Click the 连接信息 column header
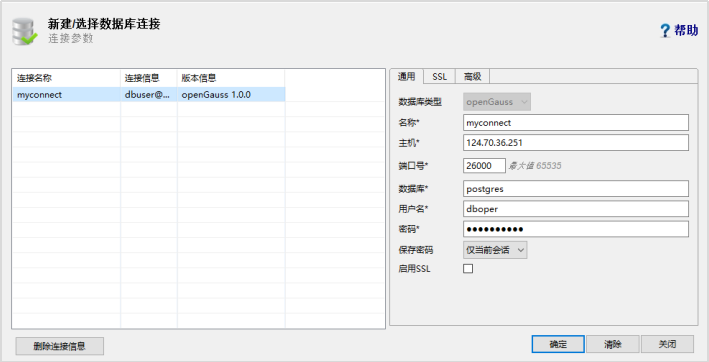709x362 pixels. (x=149, y=78)
